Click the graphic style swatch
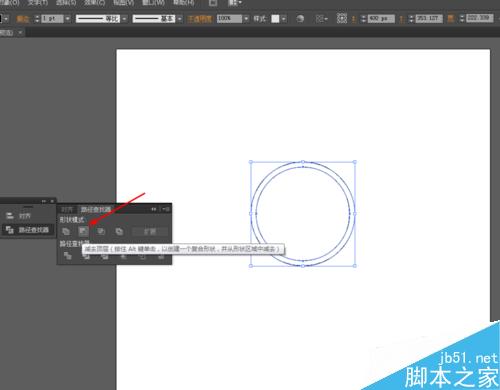Screen dimensions: 500x390 (275, 19)
